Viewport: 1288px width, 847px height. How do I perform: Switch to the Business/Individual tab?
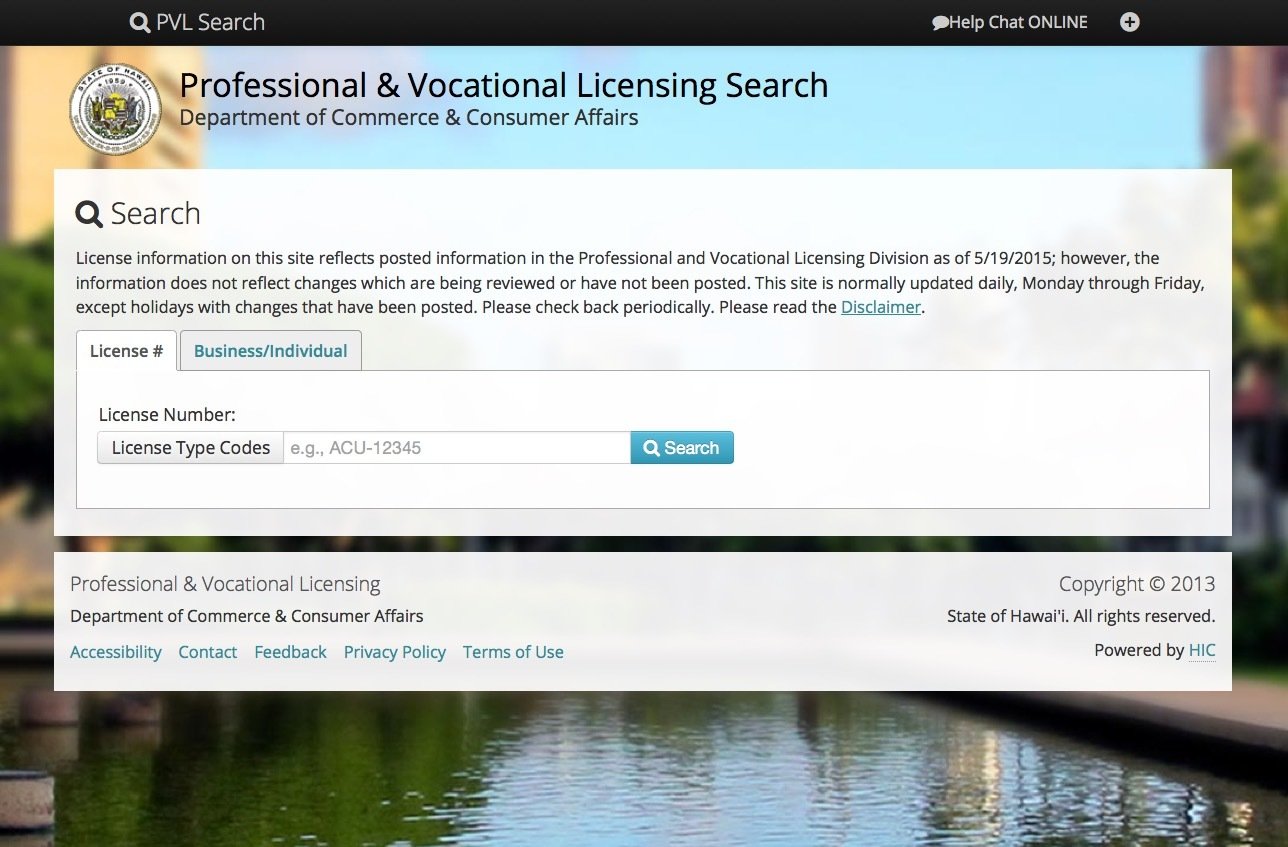tap(270, 351)
